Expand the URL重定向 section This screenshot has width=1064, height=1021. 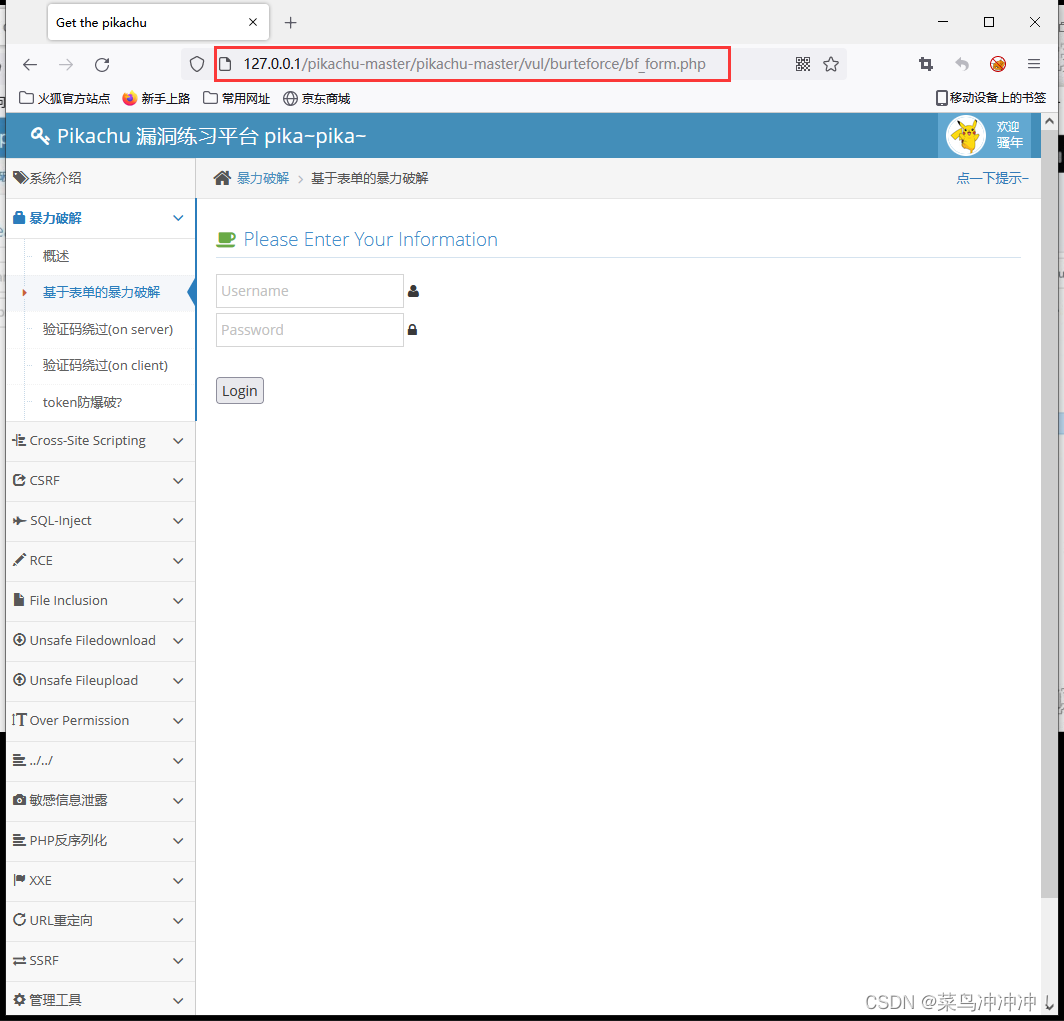point(100,921)
